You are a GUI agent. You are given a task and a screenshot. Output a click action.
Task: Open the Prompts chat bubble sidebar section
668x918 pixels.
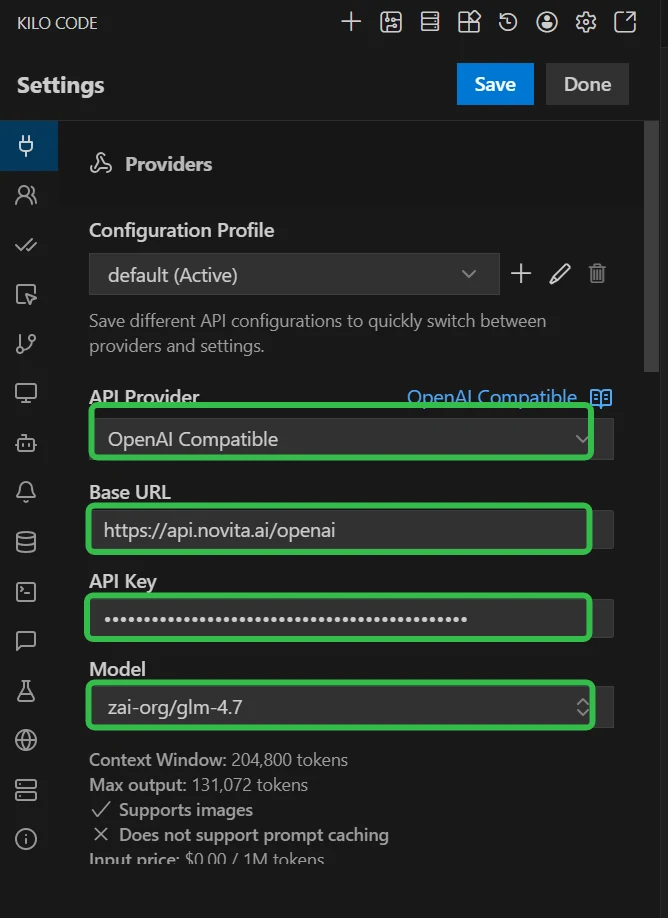(26, 641)
